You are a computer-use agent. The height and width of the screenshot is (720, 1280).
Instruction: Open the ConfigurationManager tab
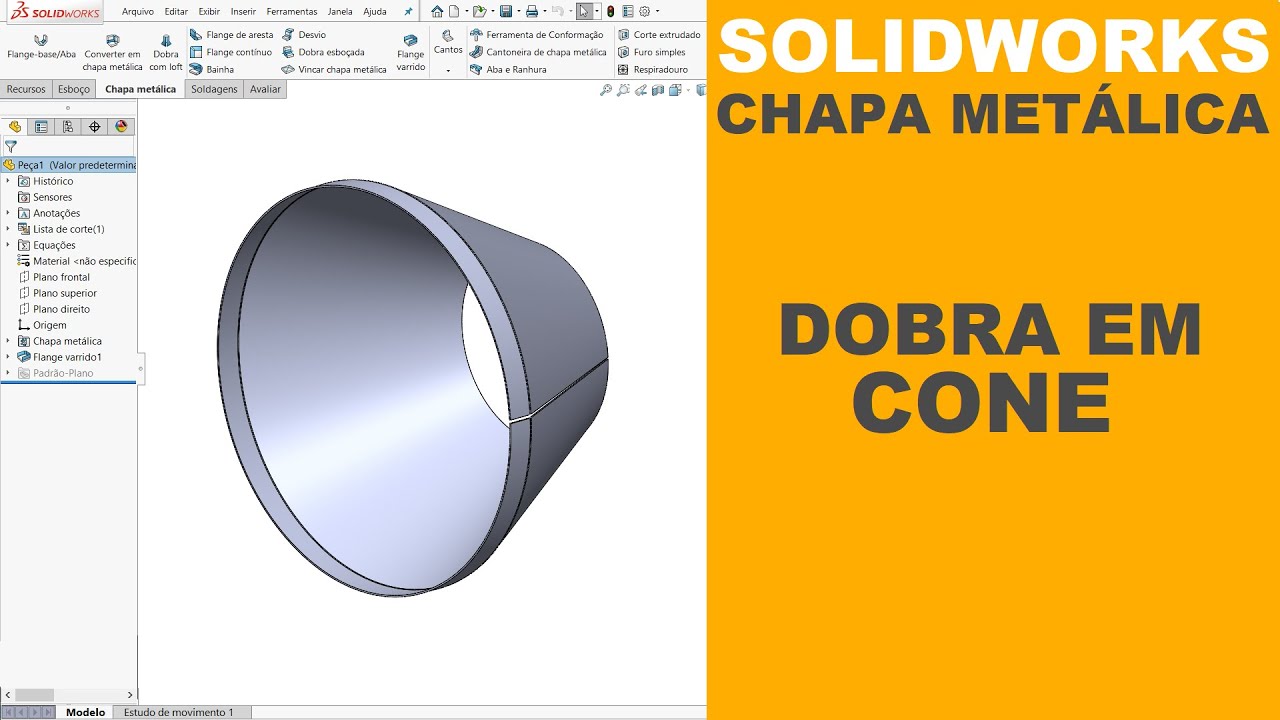(x=68, y=127)
